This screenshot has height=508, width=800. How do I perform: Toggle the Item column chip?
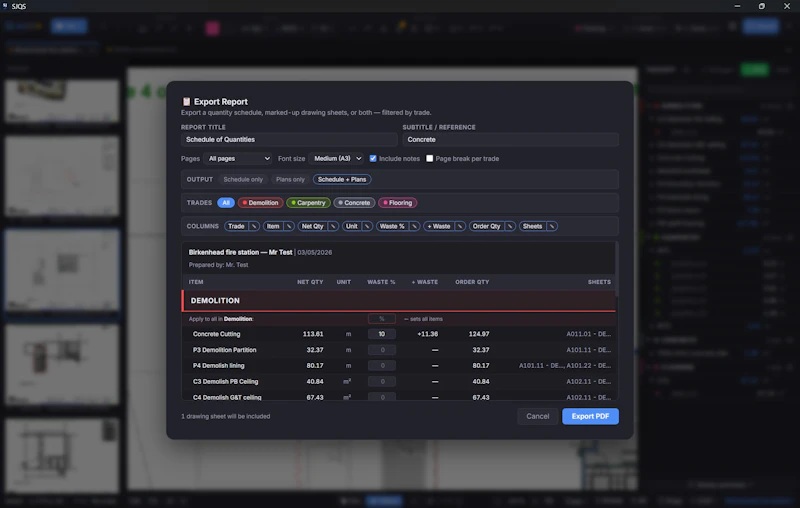point(273,226)
